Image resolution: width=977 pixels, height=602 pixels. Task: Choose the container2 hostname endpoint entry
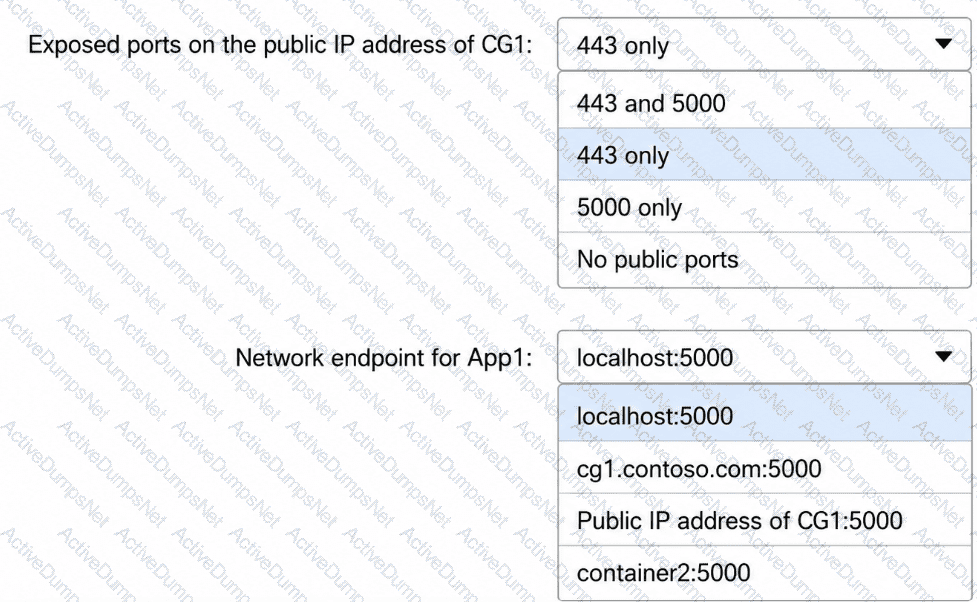coord(765,573)
